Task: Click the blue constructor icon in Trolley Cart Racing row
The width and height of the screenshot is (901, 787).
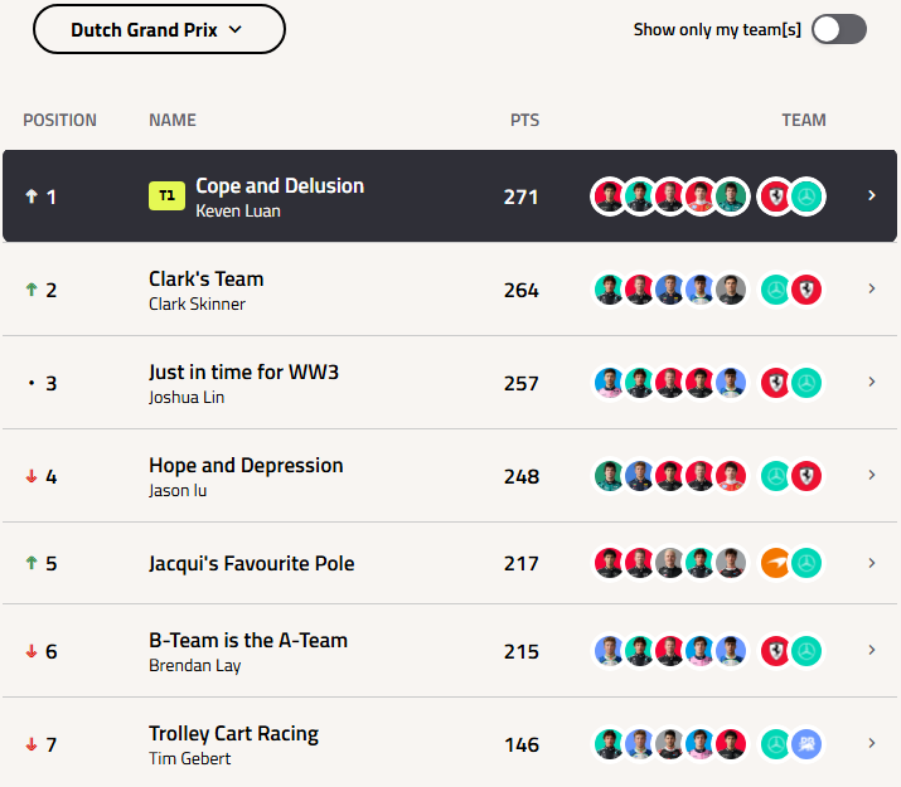Action: 806,744
